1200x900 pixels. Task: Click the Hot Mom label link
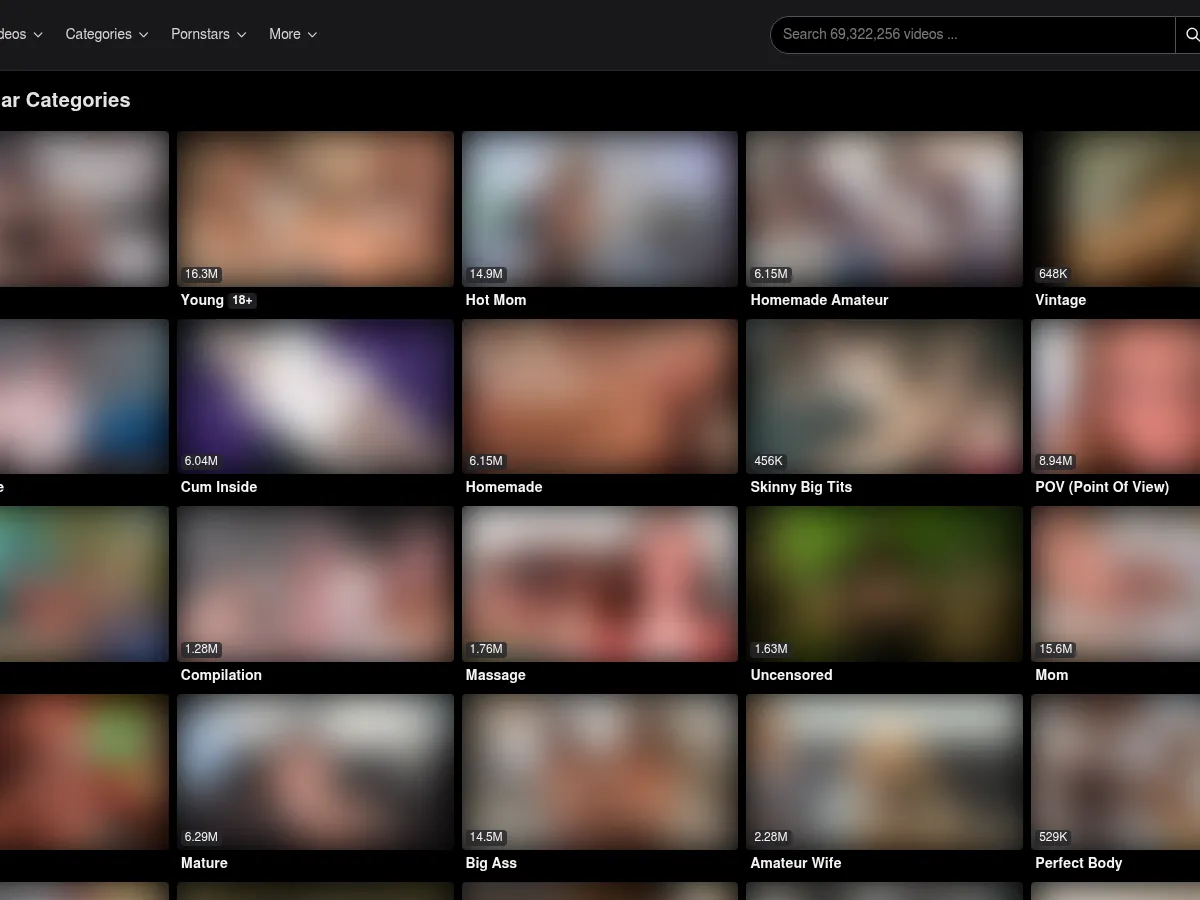[495, 300]
